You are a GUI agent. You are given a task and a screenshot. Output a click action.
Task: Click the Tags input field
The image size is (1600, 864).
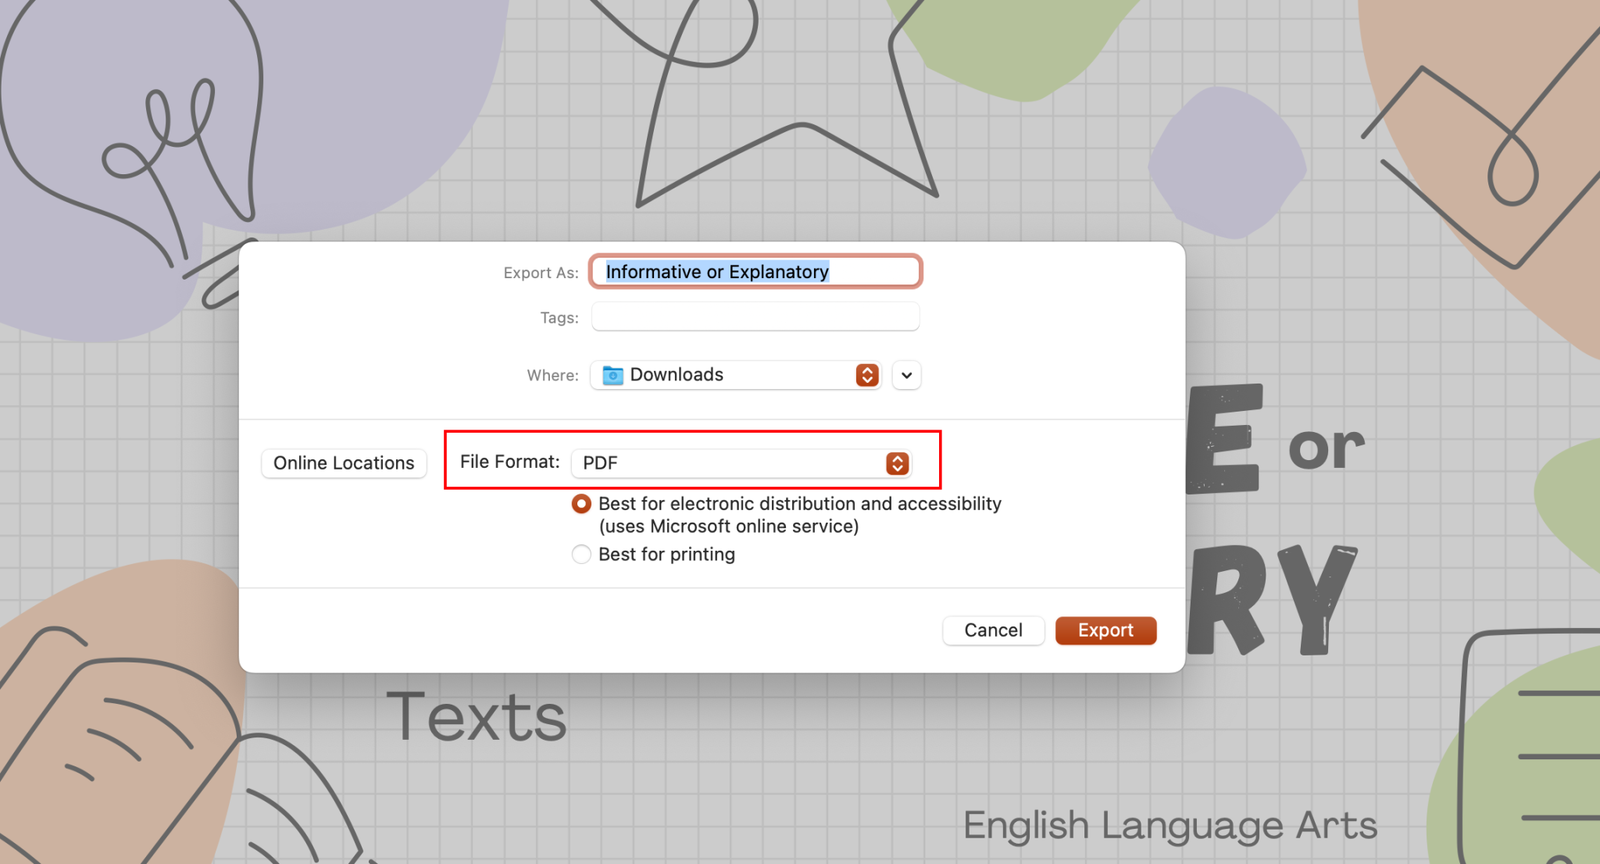755,317
